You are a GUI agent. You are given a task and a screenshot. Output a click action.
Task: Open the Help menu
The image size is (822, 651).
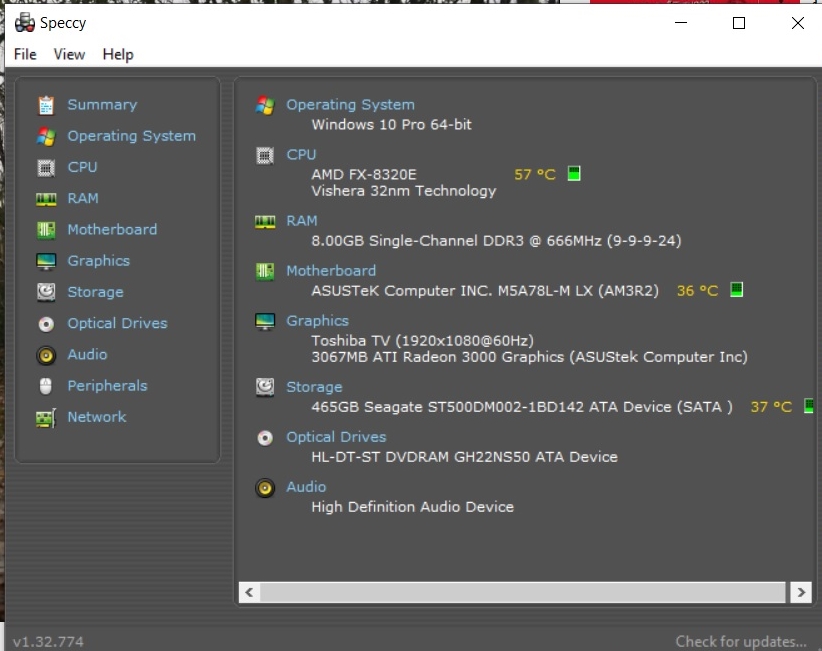(x=118, y=55)
